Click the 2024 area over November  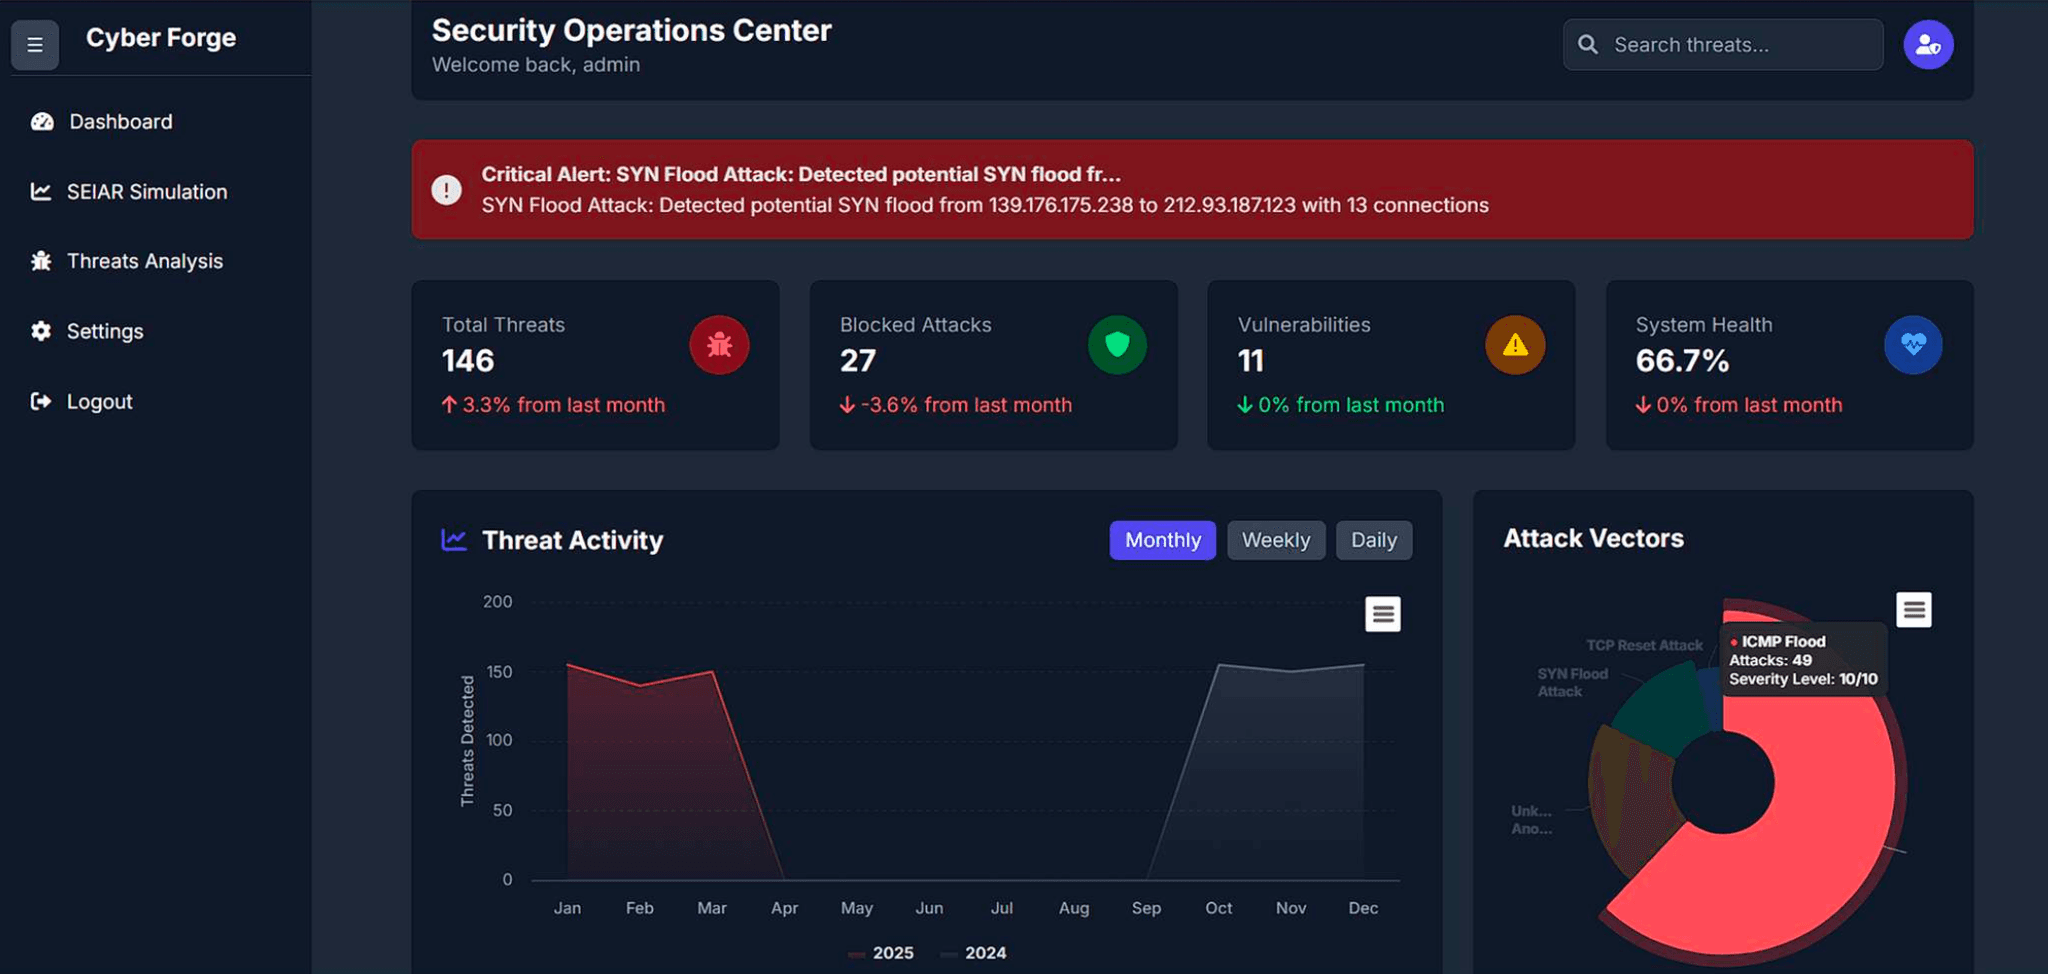(1291, 775)
